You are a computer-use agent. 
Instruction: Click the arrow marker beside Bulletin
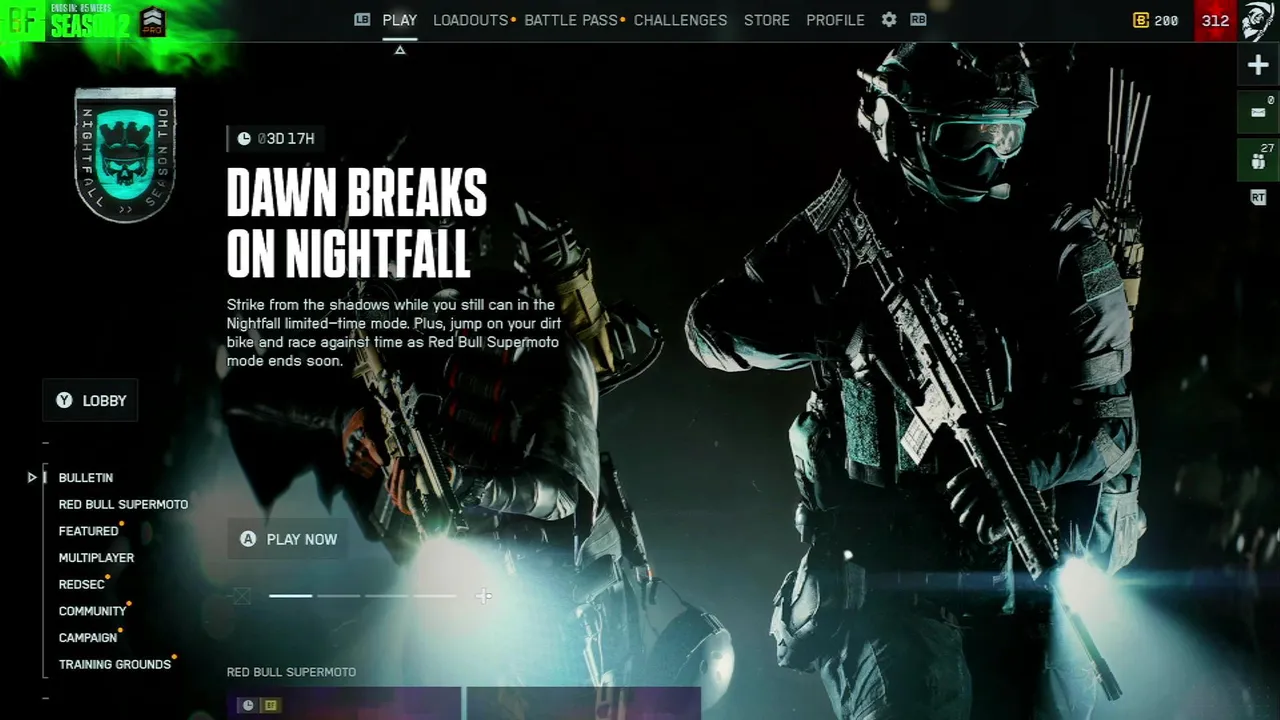[x=32, y=478]
